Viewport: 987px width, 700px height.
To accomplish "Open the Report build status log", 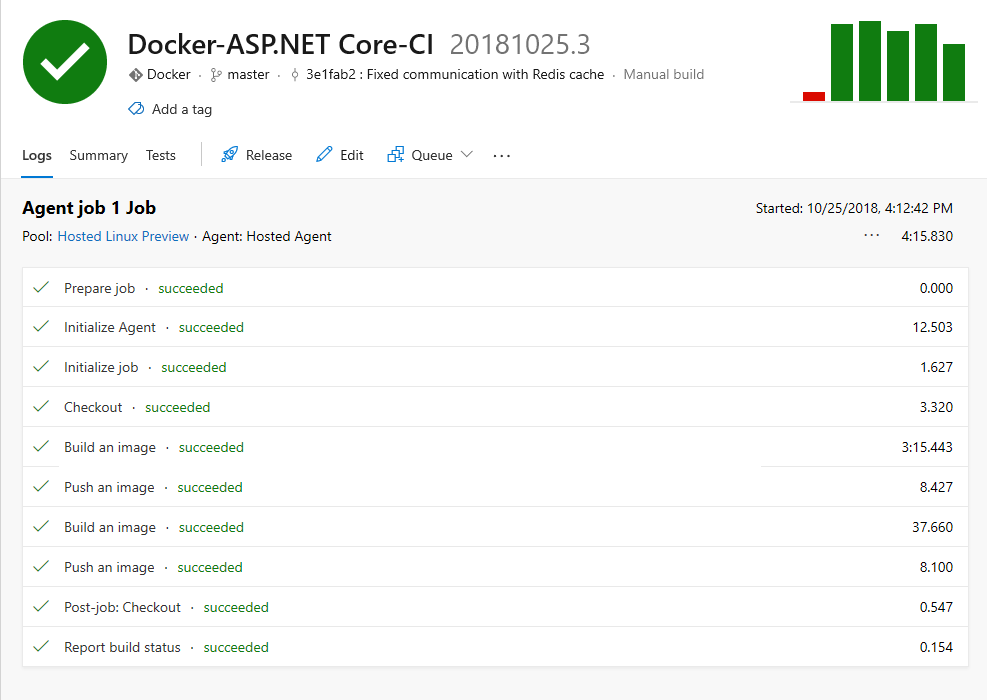I will click(495, 647).
